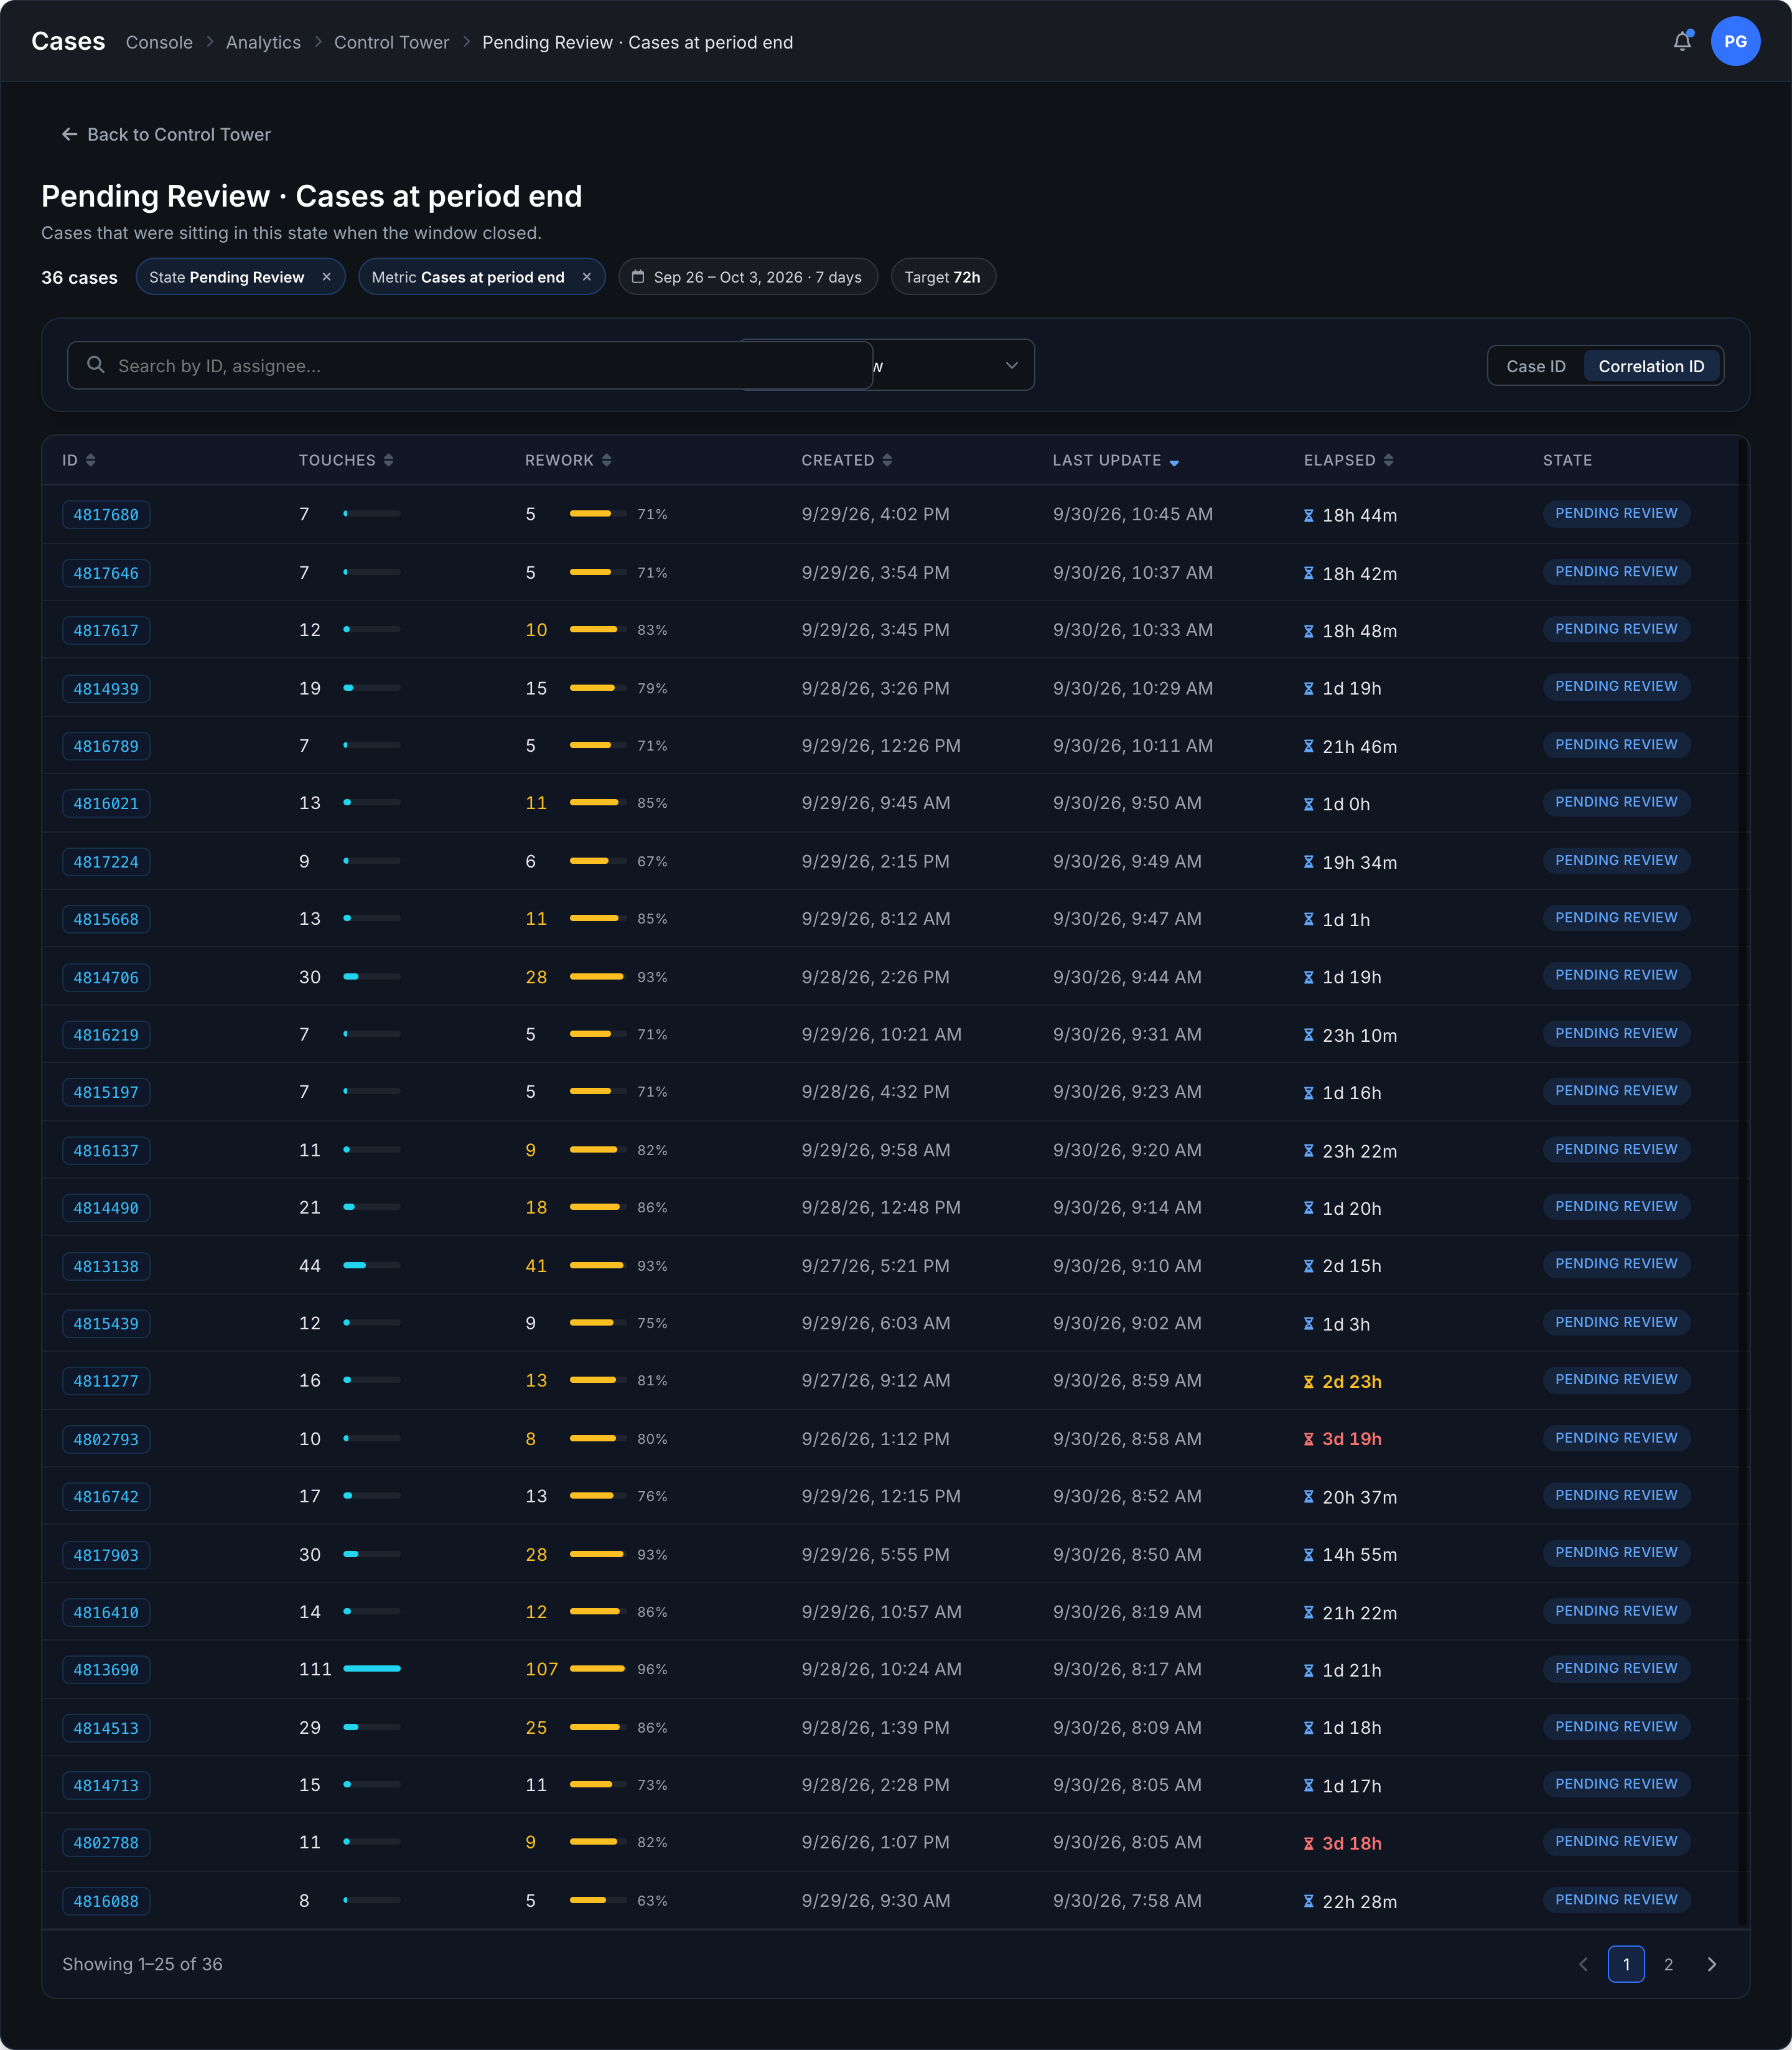
Task: Click the calendar icon in the date range chip
Action: click(x=638, y=277)
